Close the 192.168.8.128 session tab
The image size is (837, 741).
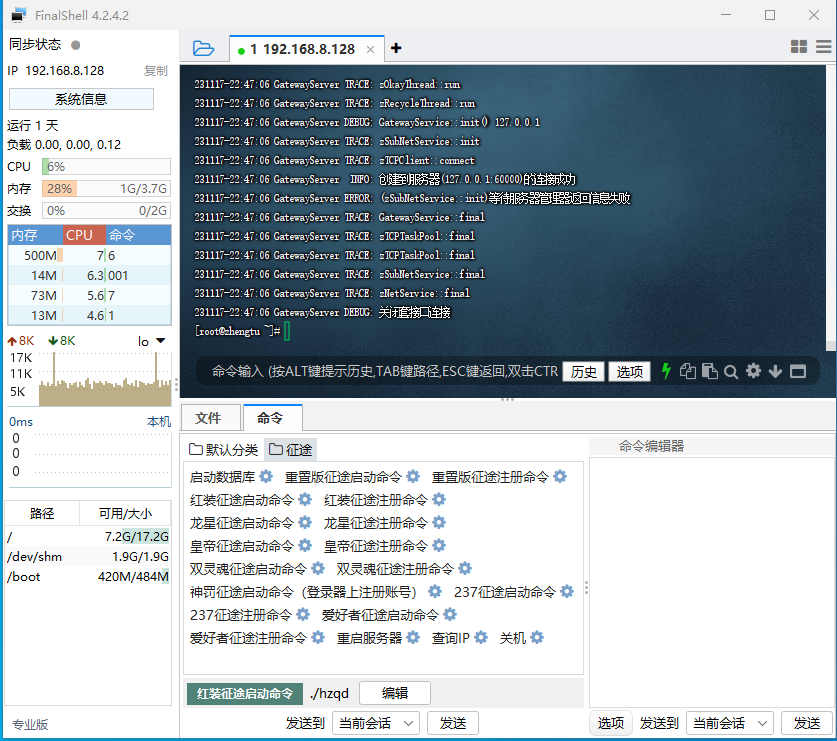tap(371, 49)
